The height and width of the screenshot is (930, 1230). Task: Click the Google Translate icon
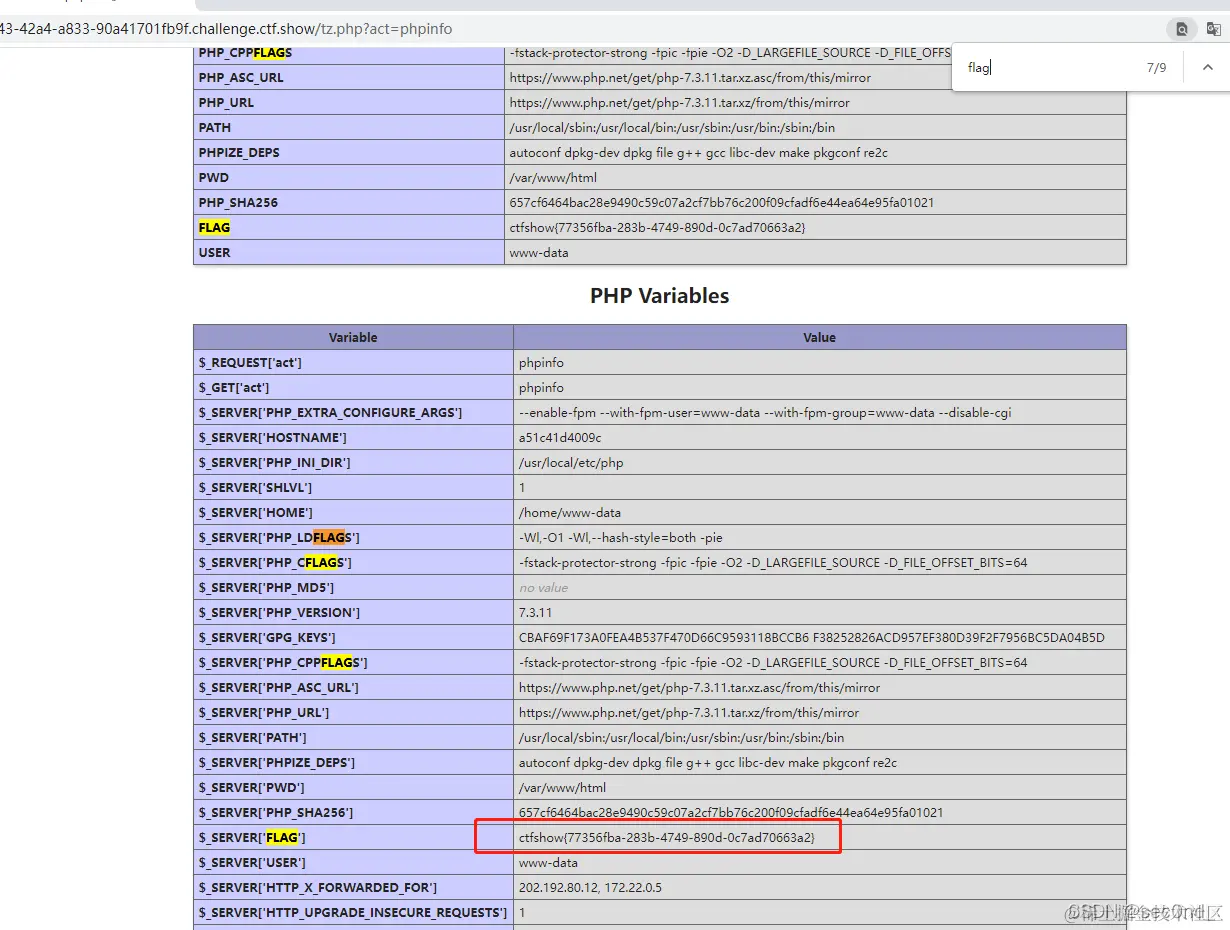(1214, 29)
